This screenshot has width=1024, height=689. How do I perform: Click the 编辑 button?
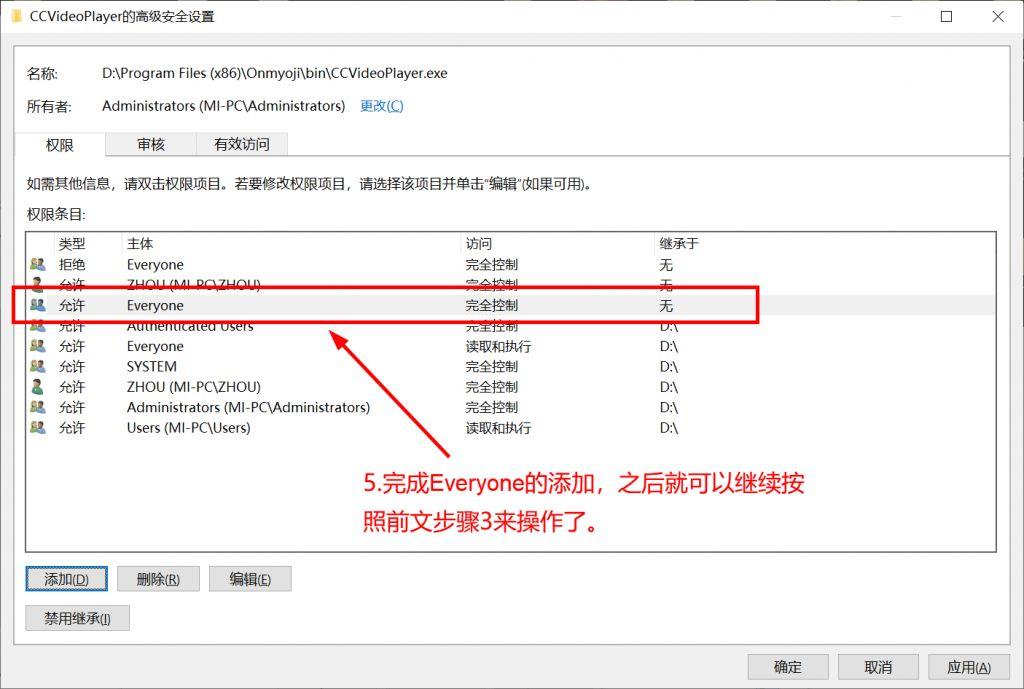tap(250, 579)
